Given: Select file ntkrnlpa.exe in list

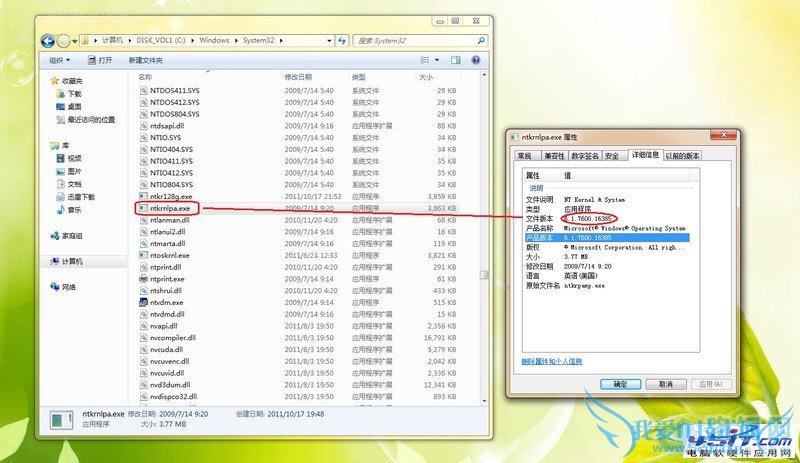Looking at the screenshot, I should (170, 208).
